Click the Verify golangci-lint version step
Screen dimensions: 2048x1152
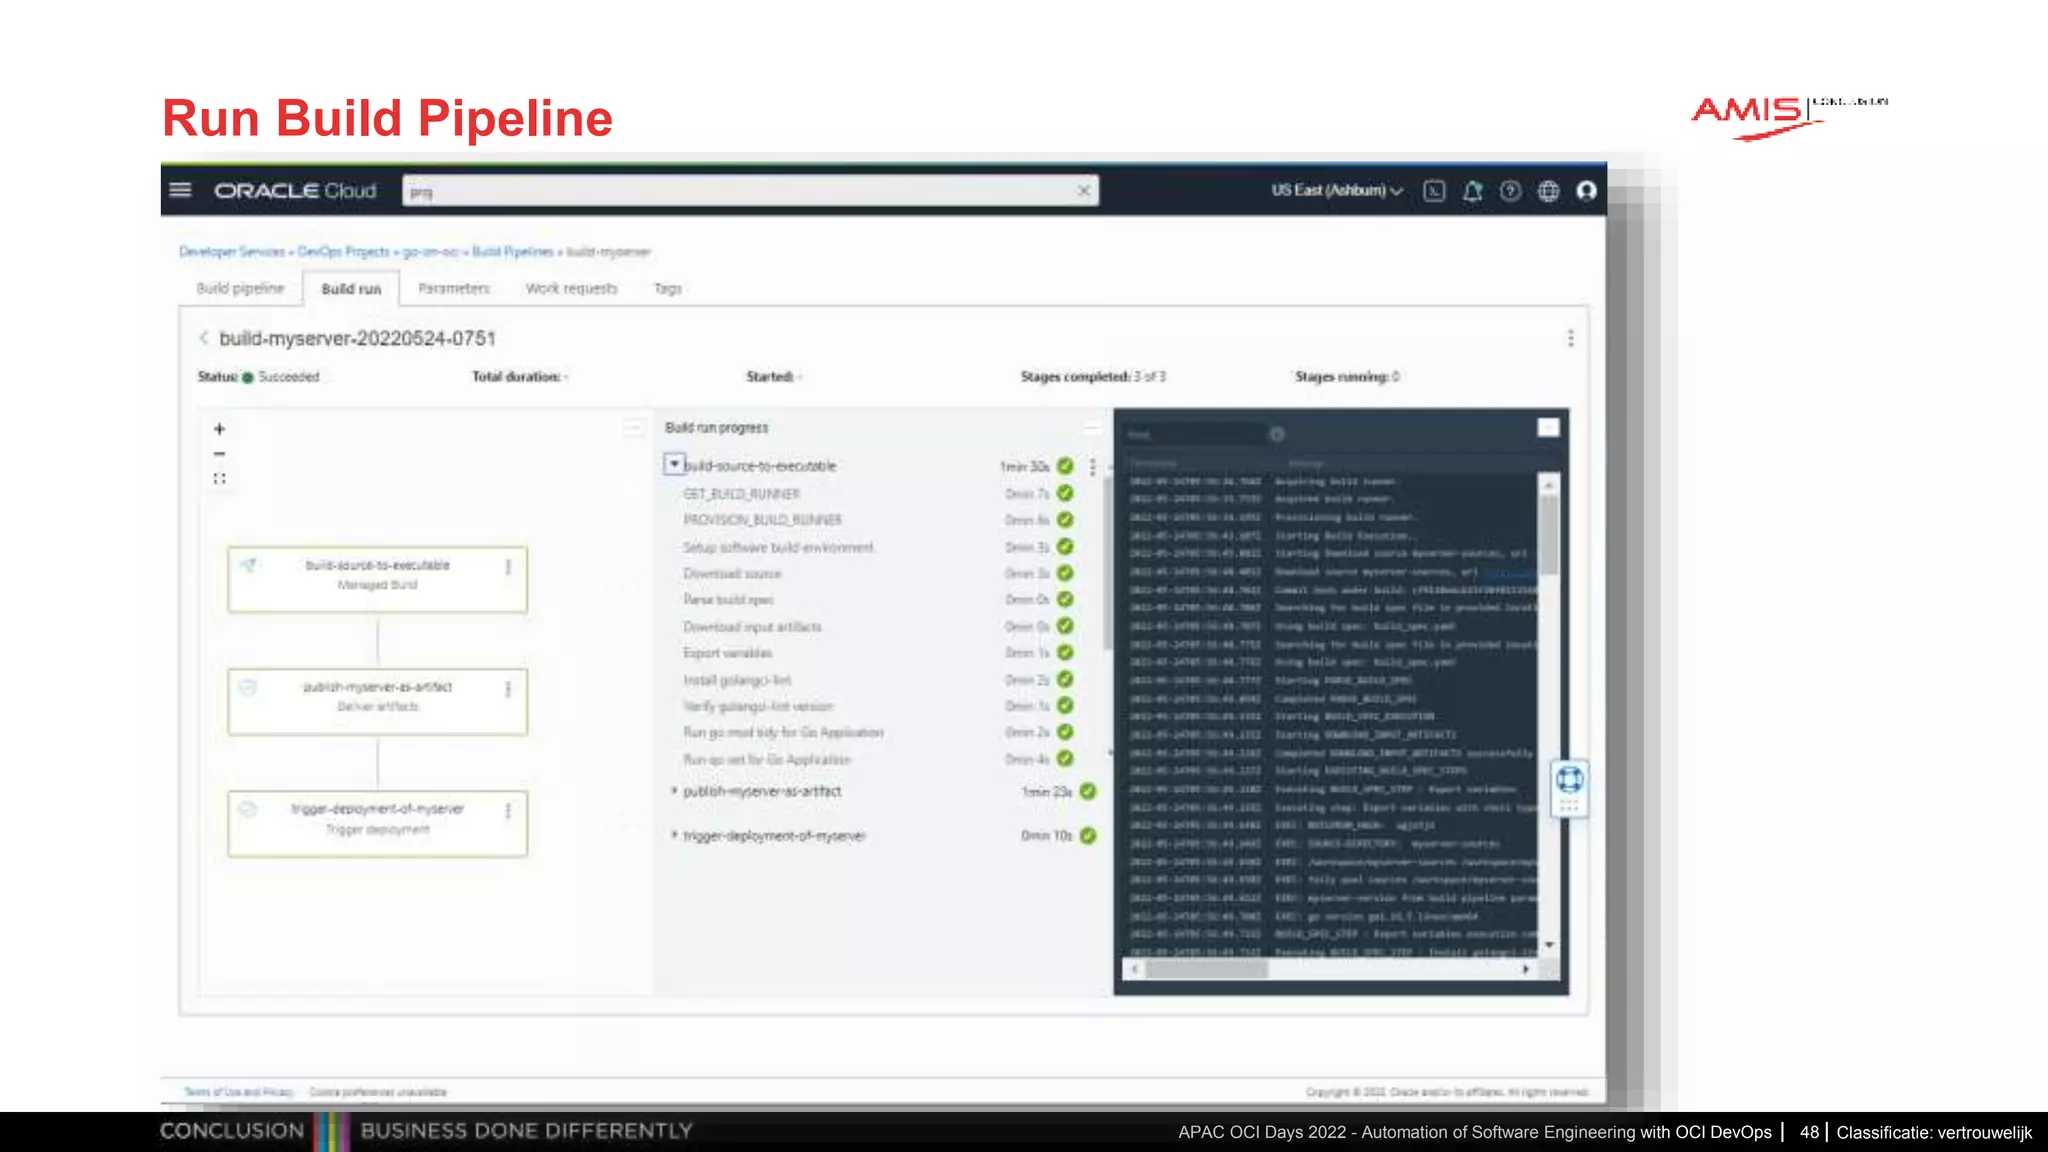coord(758,706)
